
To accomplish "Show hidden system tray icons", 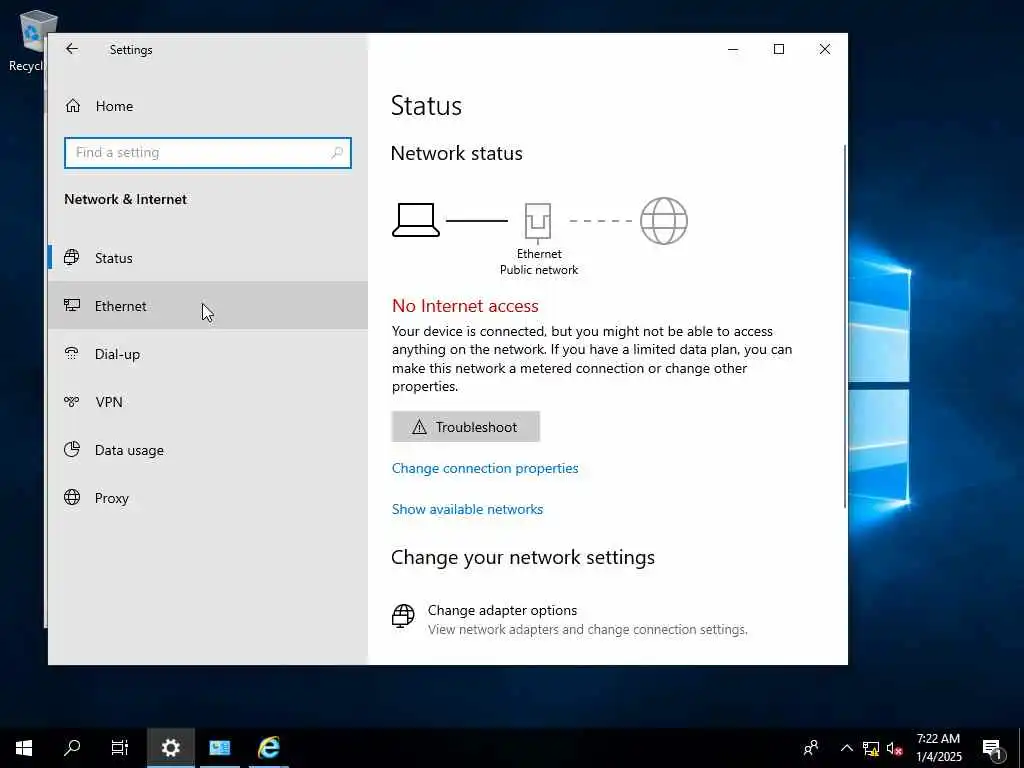I will point(846,748).
